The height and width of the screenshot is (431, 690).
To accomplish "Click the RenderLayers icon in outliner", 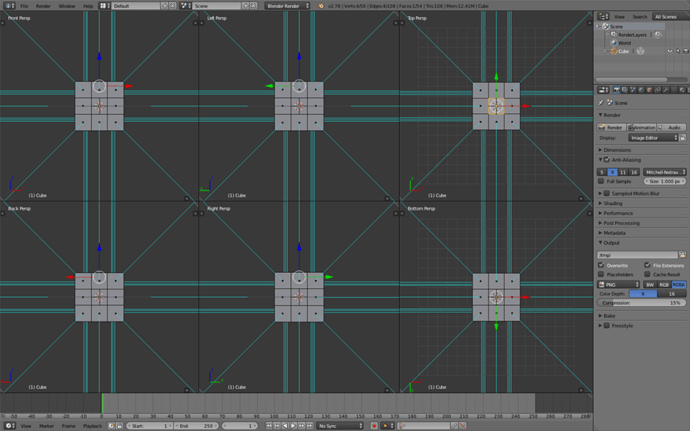I will 611,34.
